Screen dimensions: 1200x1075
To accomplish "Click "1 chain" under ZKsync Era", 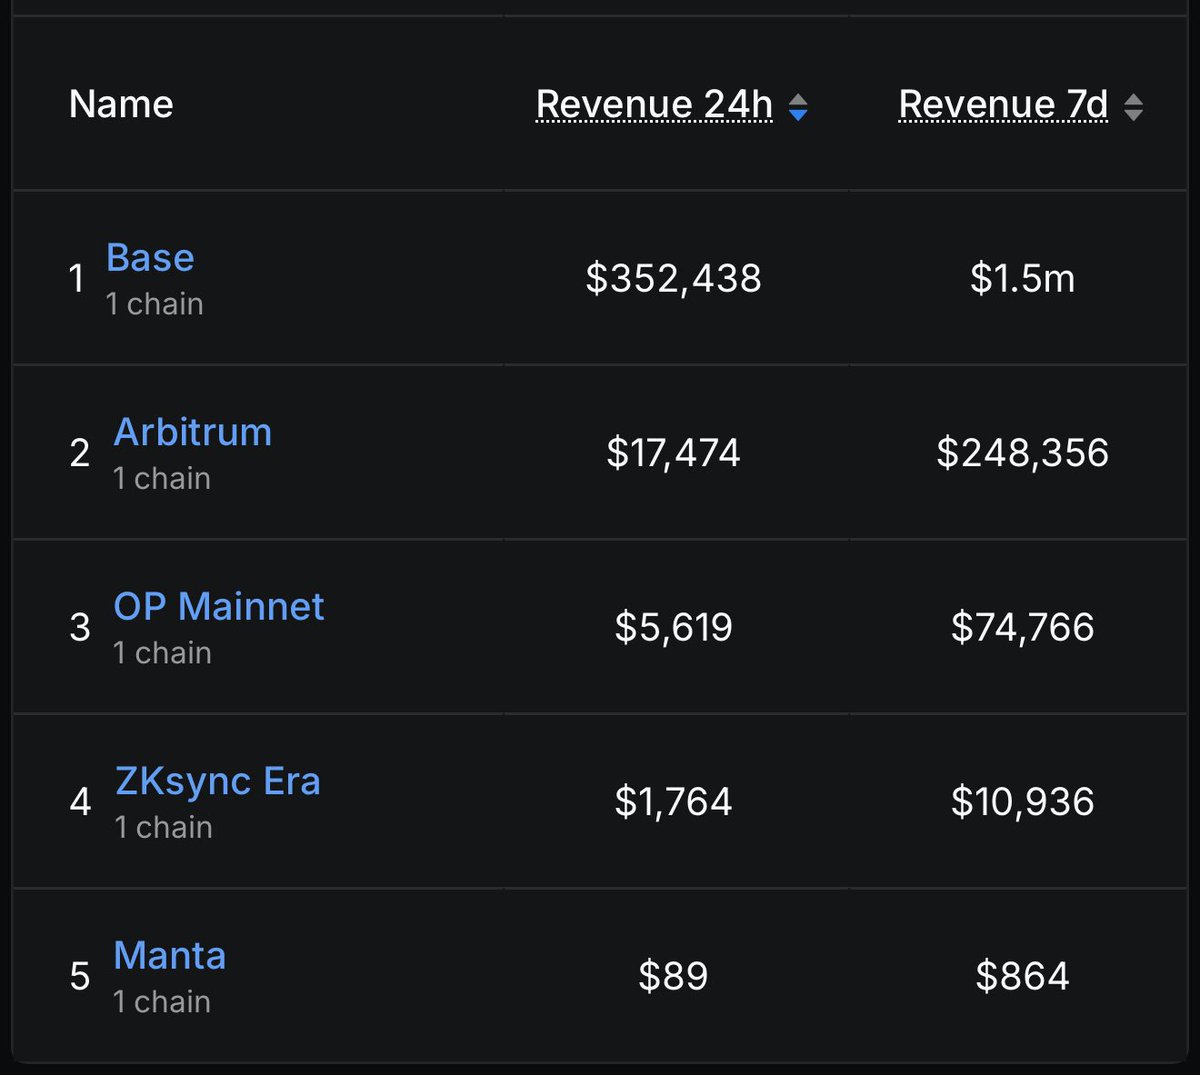I will pos(163,828).
